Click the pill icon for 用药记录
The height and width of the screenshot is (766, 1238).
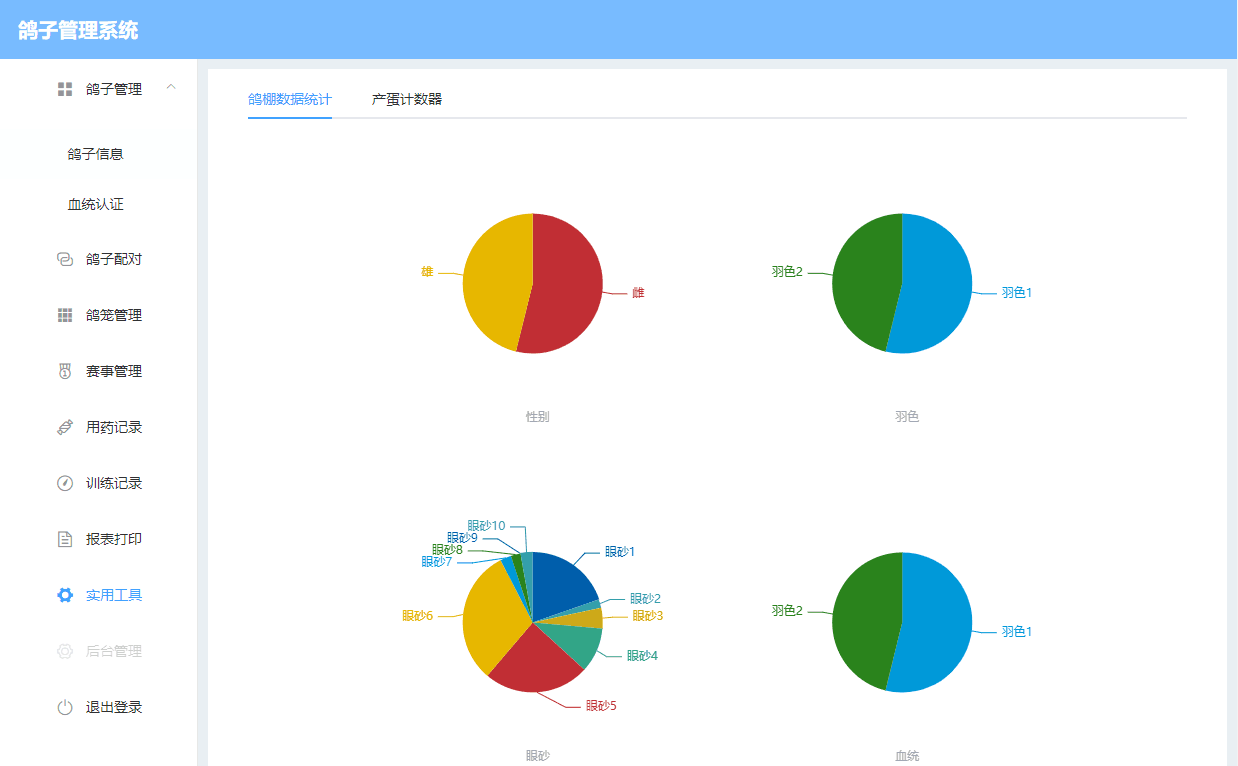point(65,427)
